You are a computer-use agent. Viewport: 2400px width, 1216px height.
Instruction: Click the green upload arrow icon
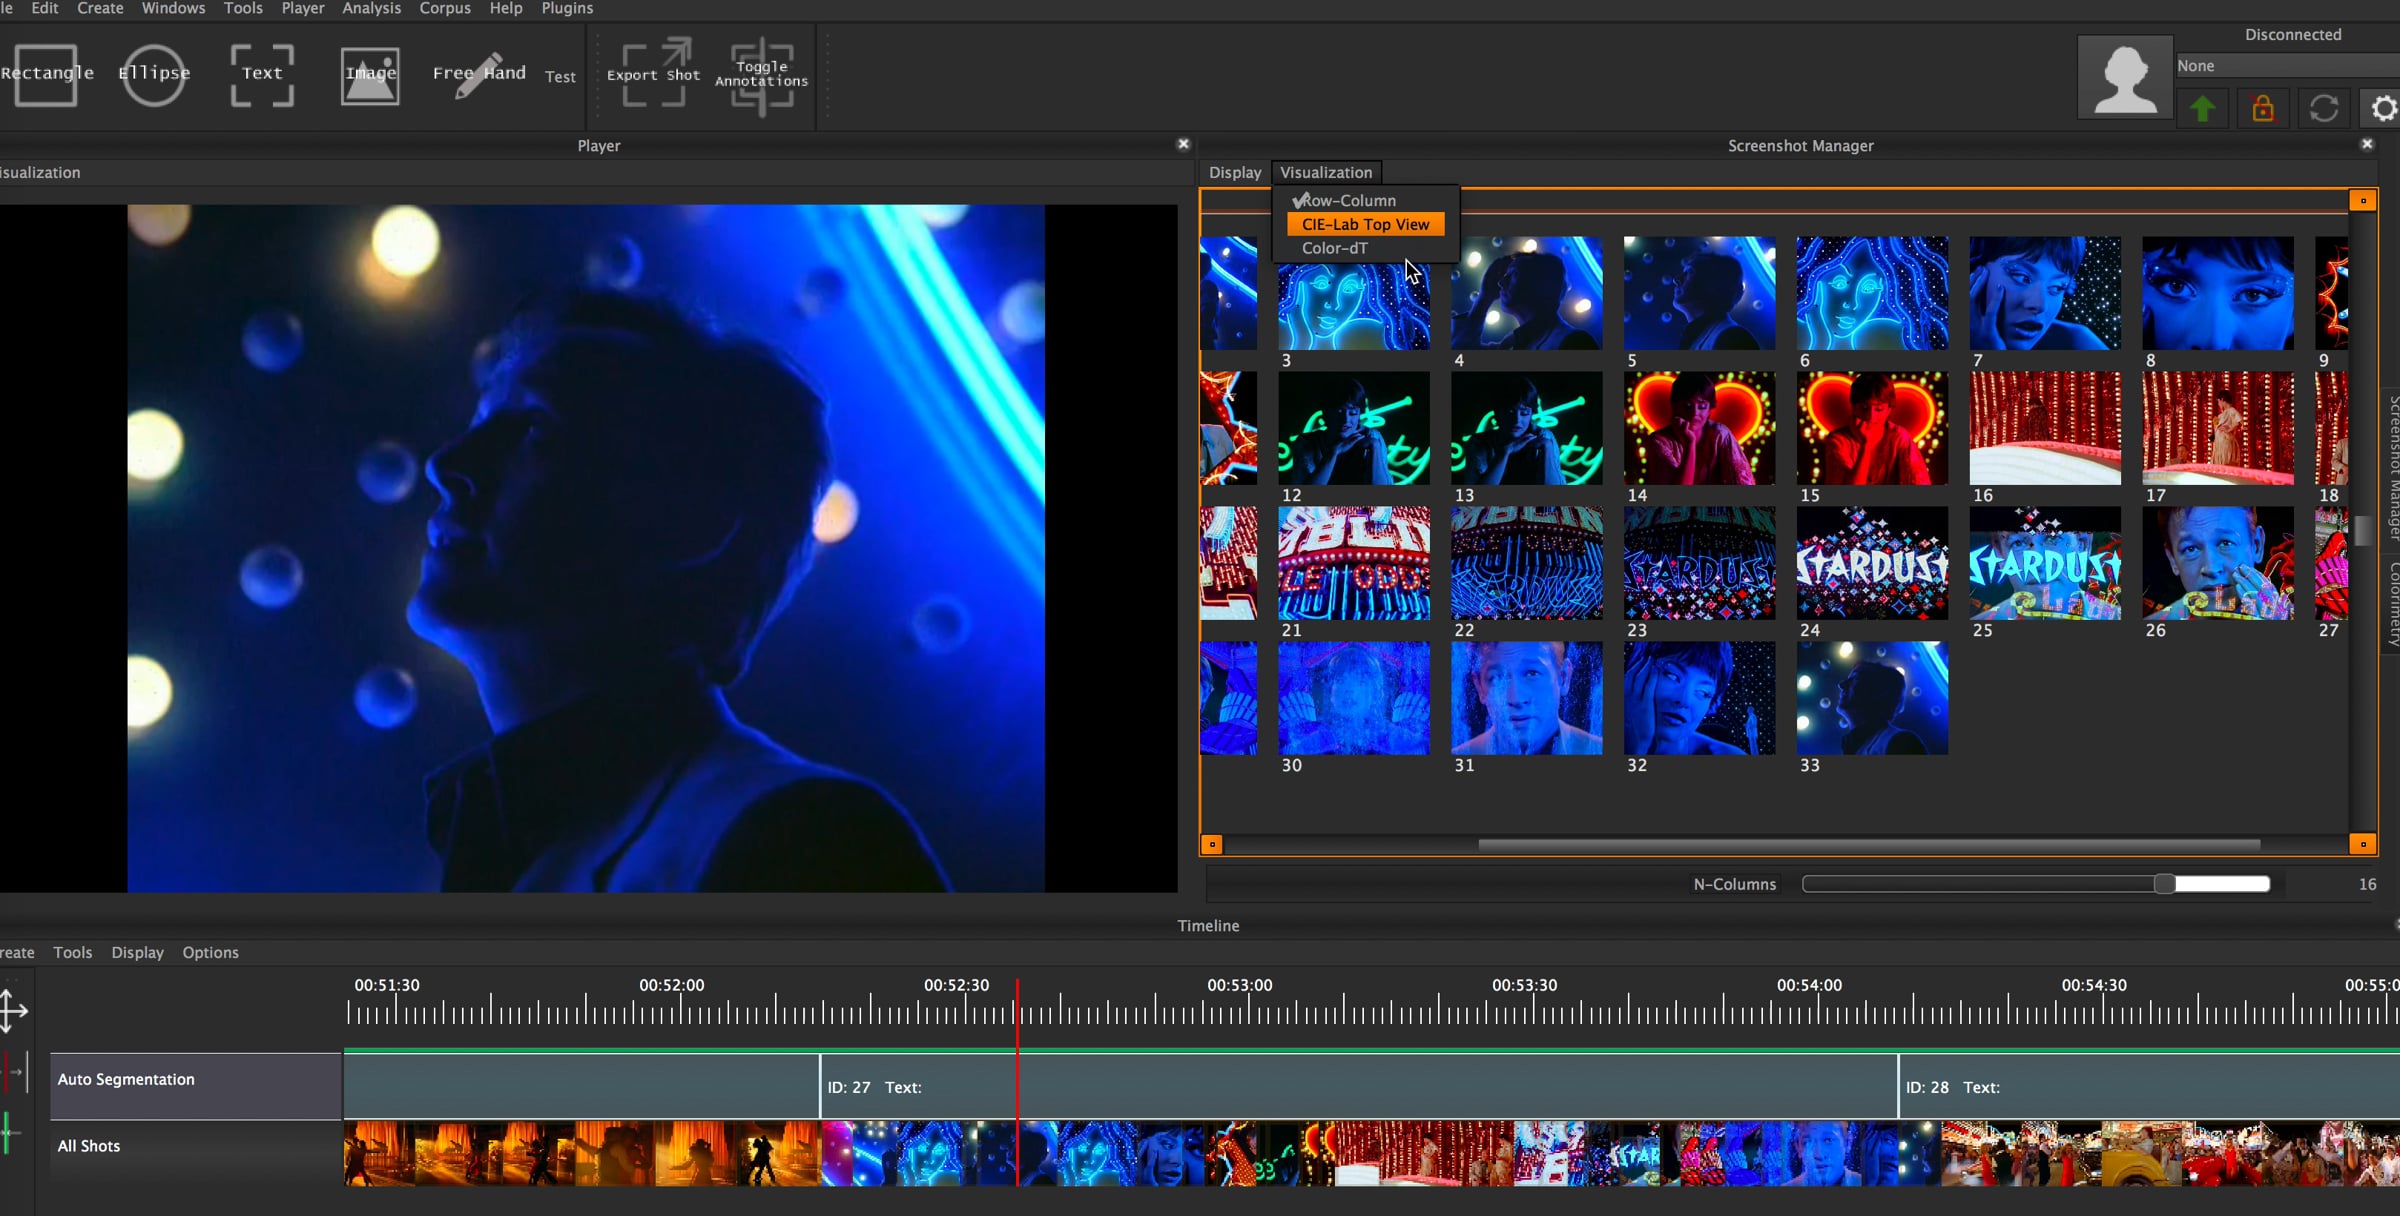point(2202,108)
